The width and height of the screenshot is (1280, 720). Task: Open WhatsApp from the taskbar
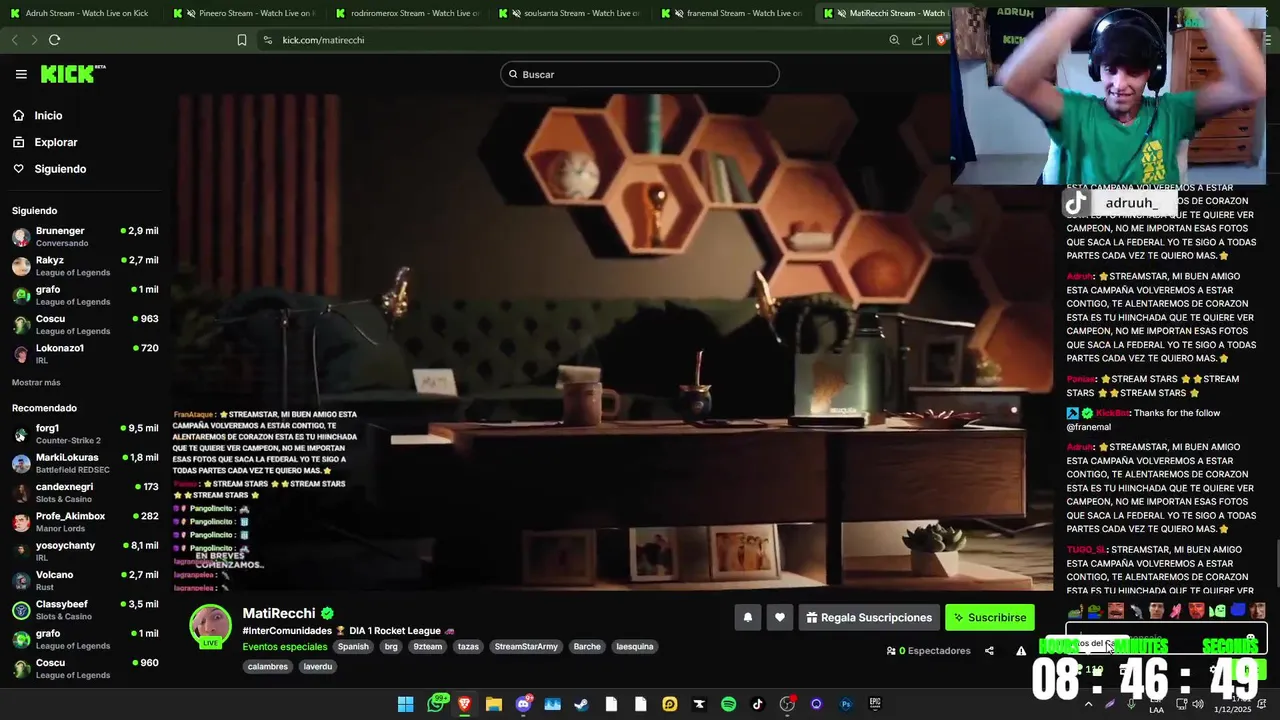(435, 704)
